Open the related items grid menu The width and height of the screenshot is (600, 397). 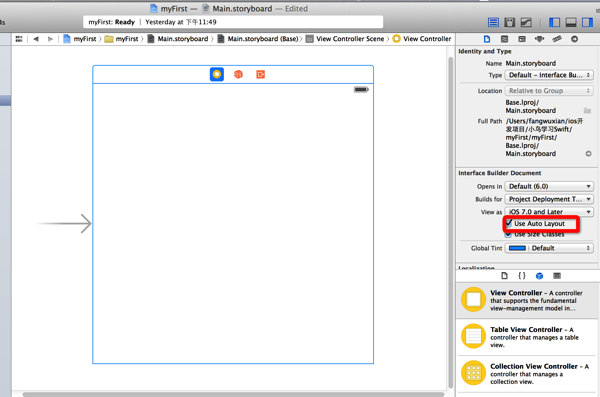pyautogui.click(x=19, y=39)
